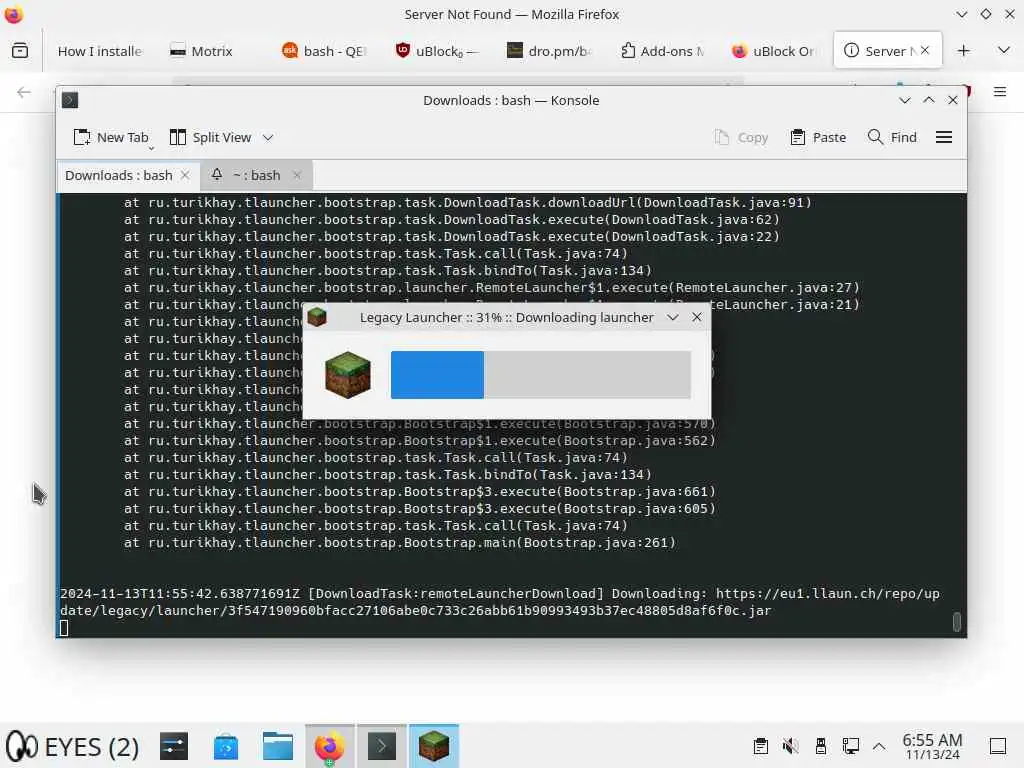Image resolution: width=1024 pixels, height=768 pixels.
Task: Expand the Firefox list all tabs chevron
Action: click(1004, 50)
